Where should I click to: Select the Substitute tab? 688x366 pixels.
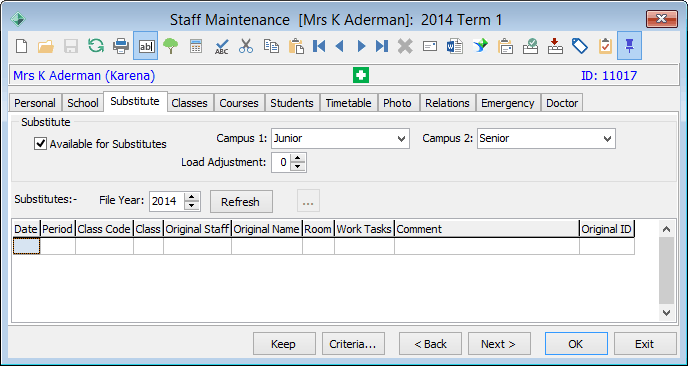pyautogui.click(x=135, y=101)
